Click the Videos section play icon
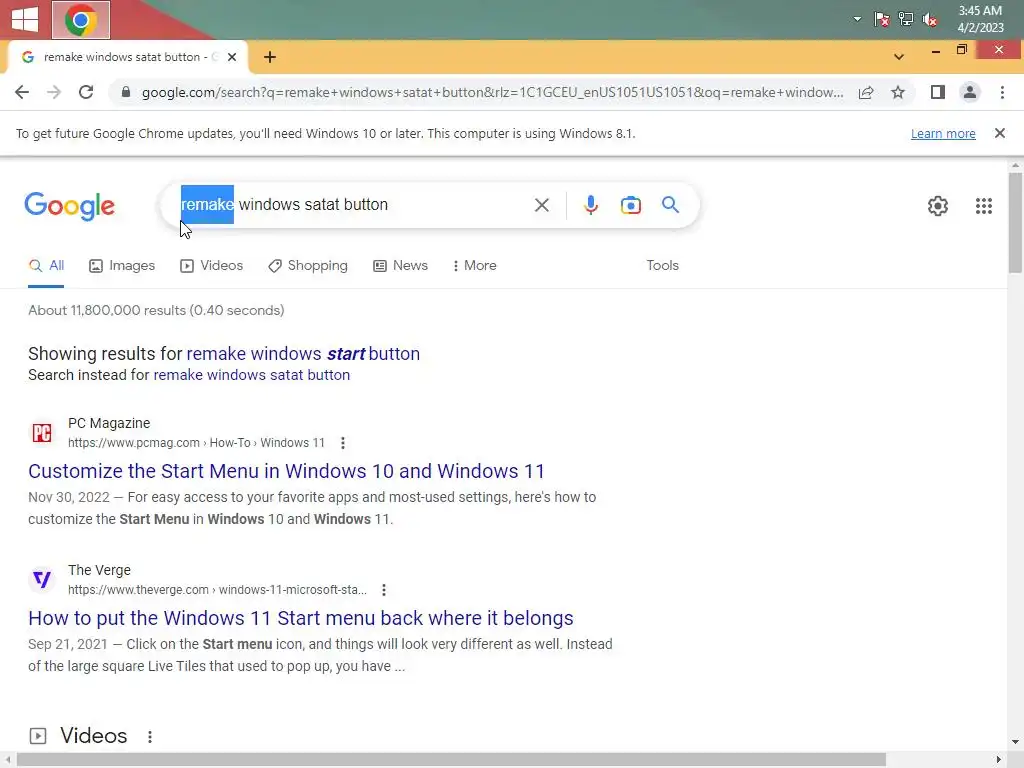 click(38, 736)
